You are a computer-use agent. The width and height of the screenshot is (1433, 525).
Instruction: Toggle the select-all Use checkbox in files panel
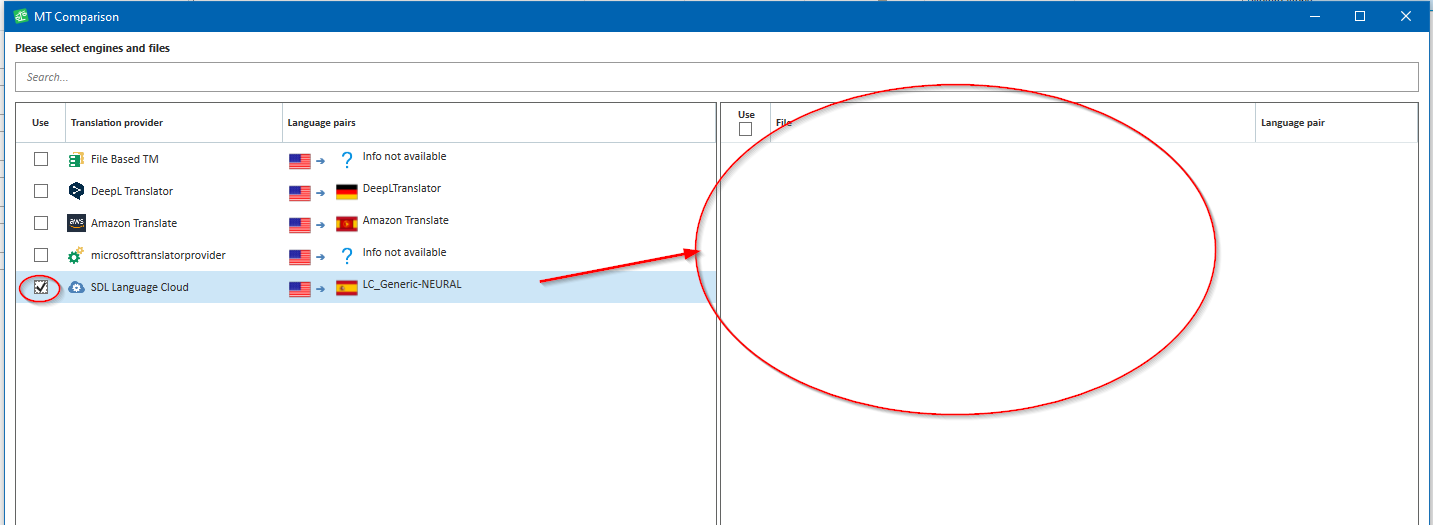coord(745,129)
